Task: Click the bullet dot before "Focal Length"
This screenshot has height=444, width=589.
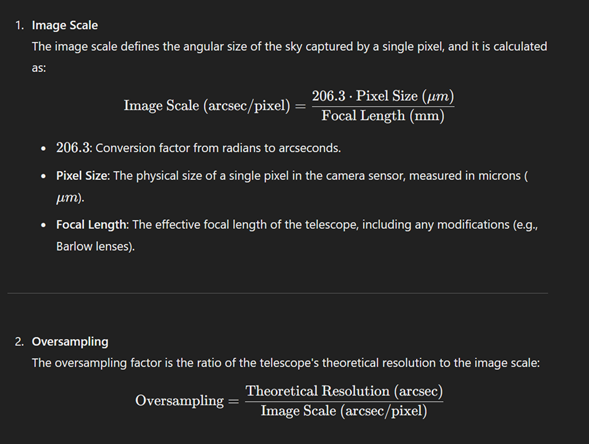Action: (44, 225)
